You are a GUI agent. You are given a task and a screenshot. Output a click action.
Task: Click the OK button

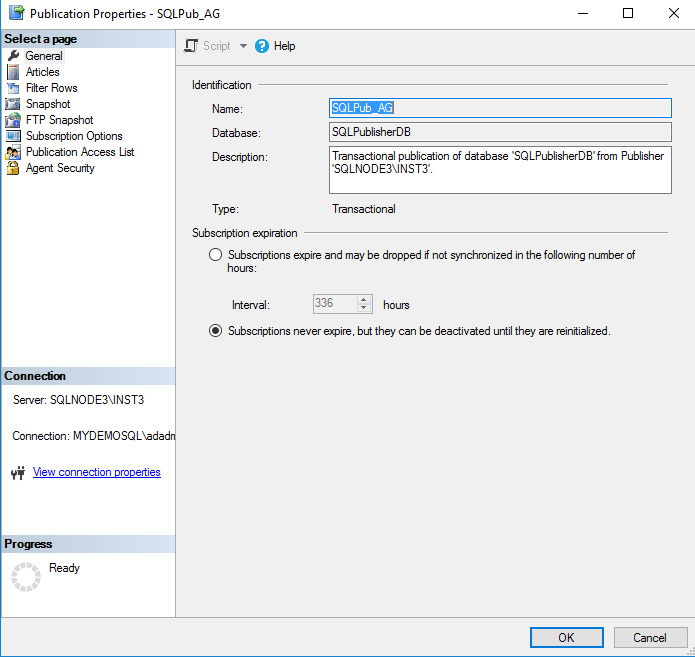(x=566, y=637)
